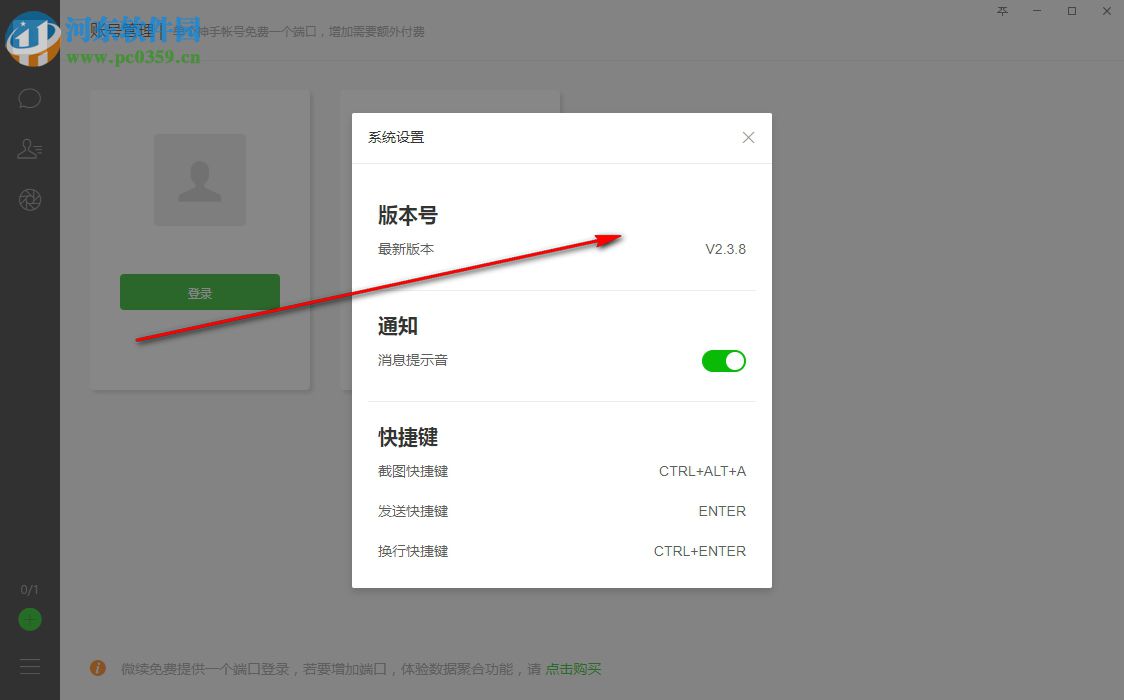Pin the window always on top

click(x=1002, y=11)
